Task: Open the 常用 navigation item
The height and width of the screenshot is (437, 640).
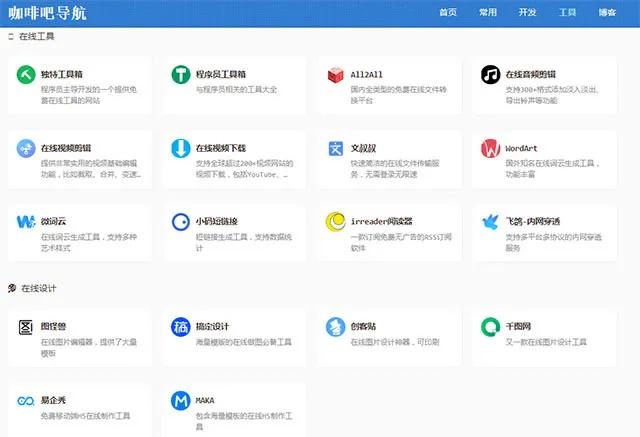Action: pyautogui.click(x=488, y=13)
